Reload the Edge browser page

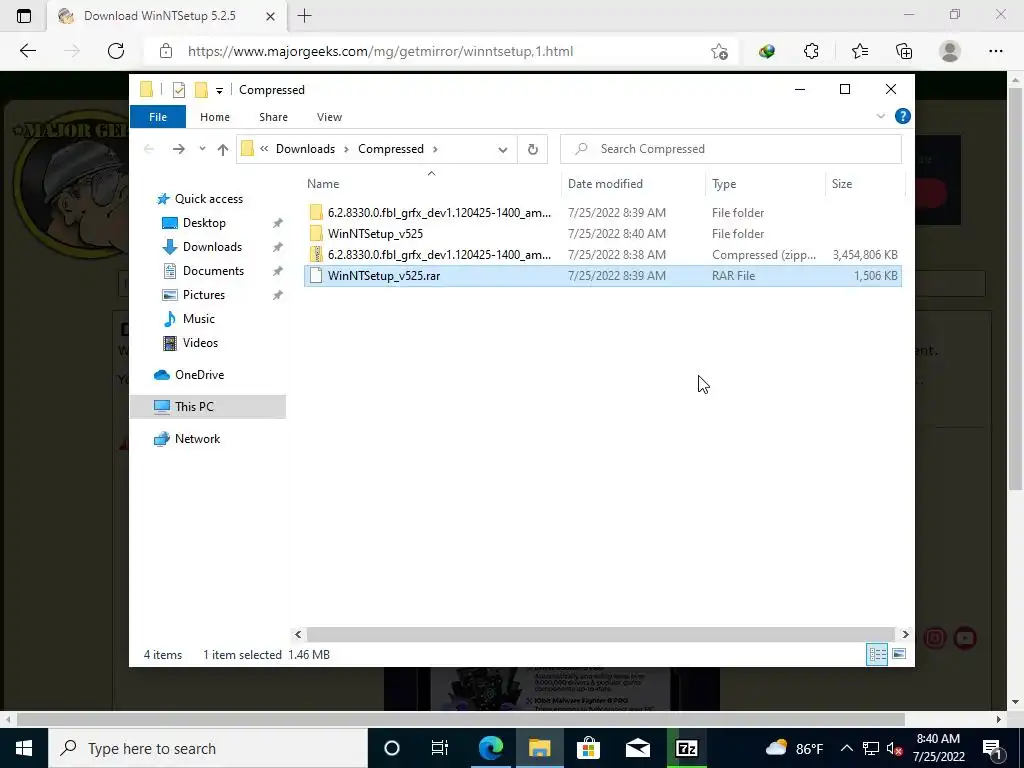[116, 51]
